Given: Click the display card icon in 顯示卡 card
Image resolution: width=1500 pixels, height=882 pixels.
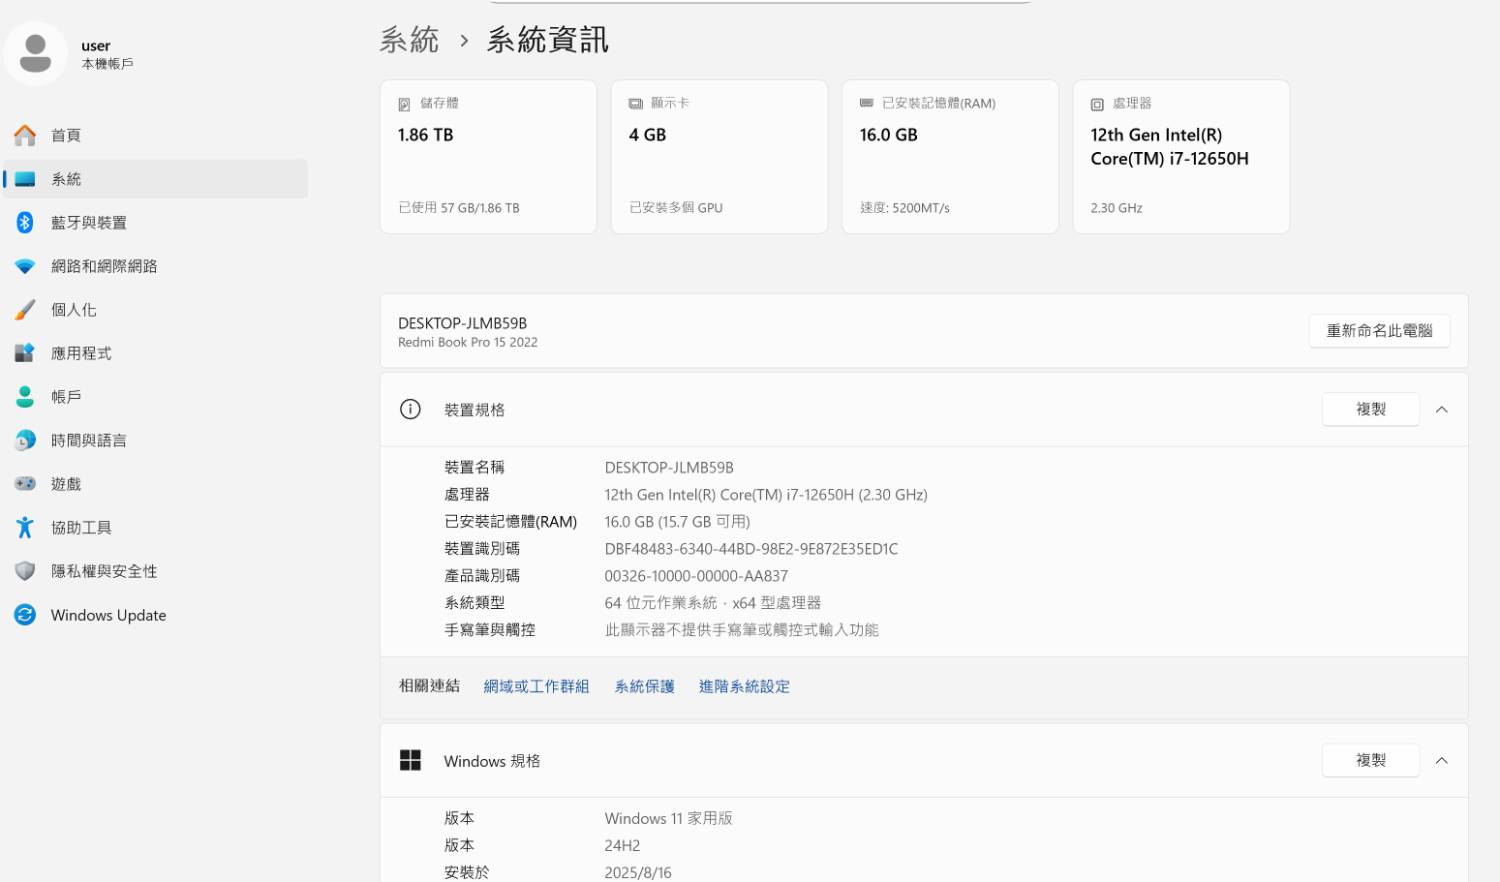Looking at the screenshot, I should [x=635, y=104].
